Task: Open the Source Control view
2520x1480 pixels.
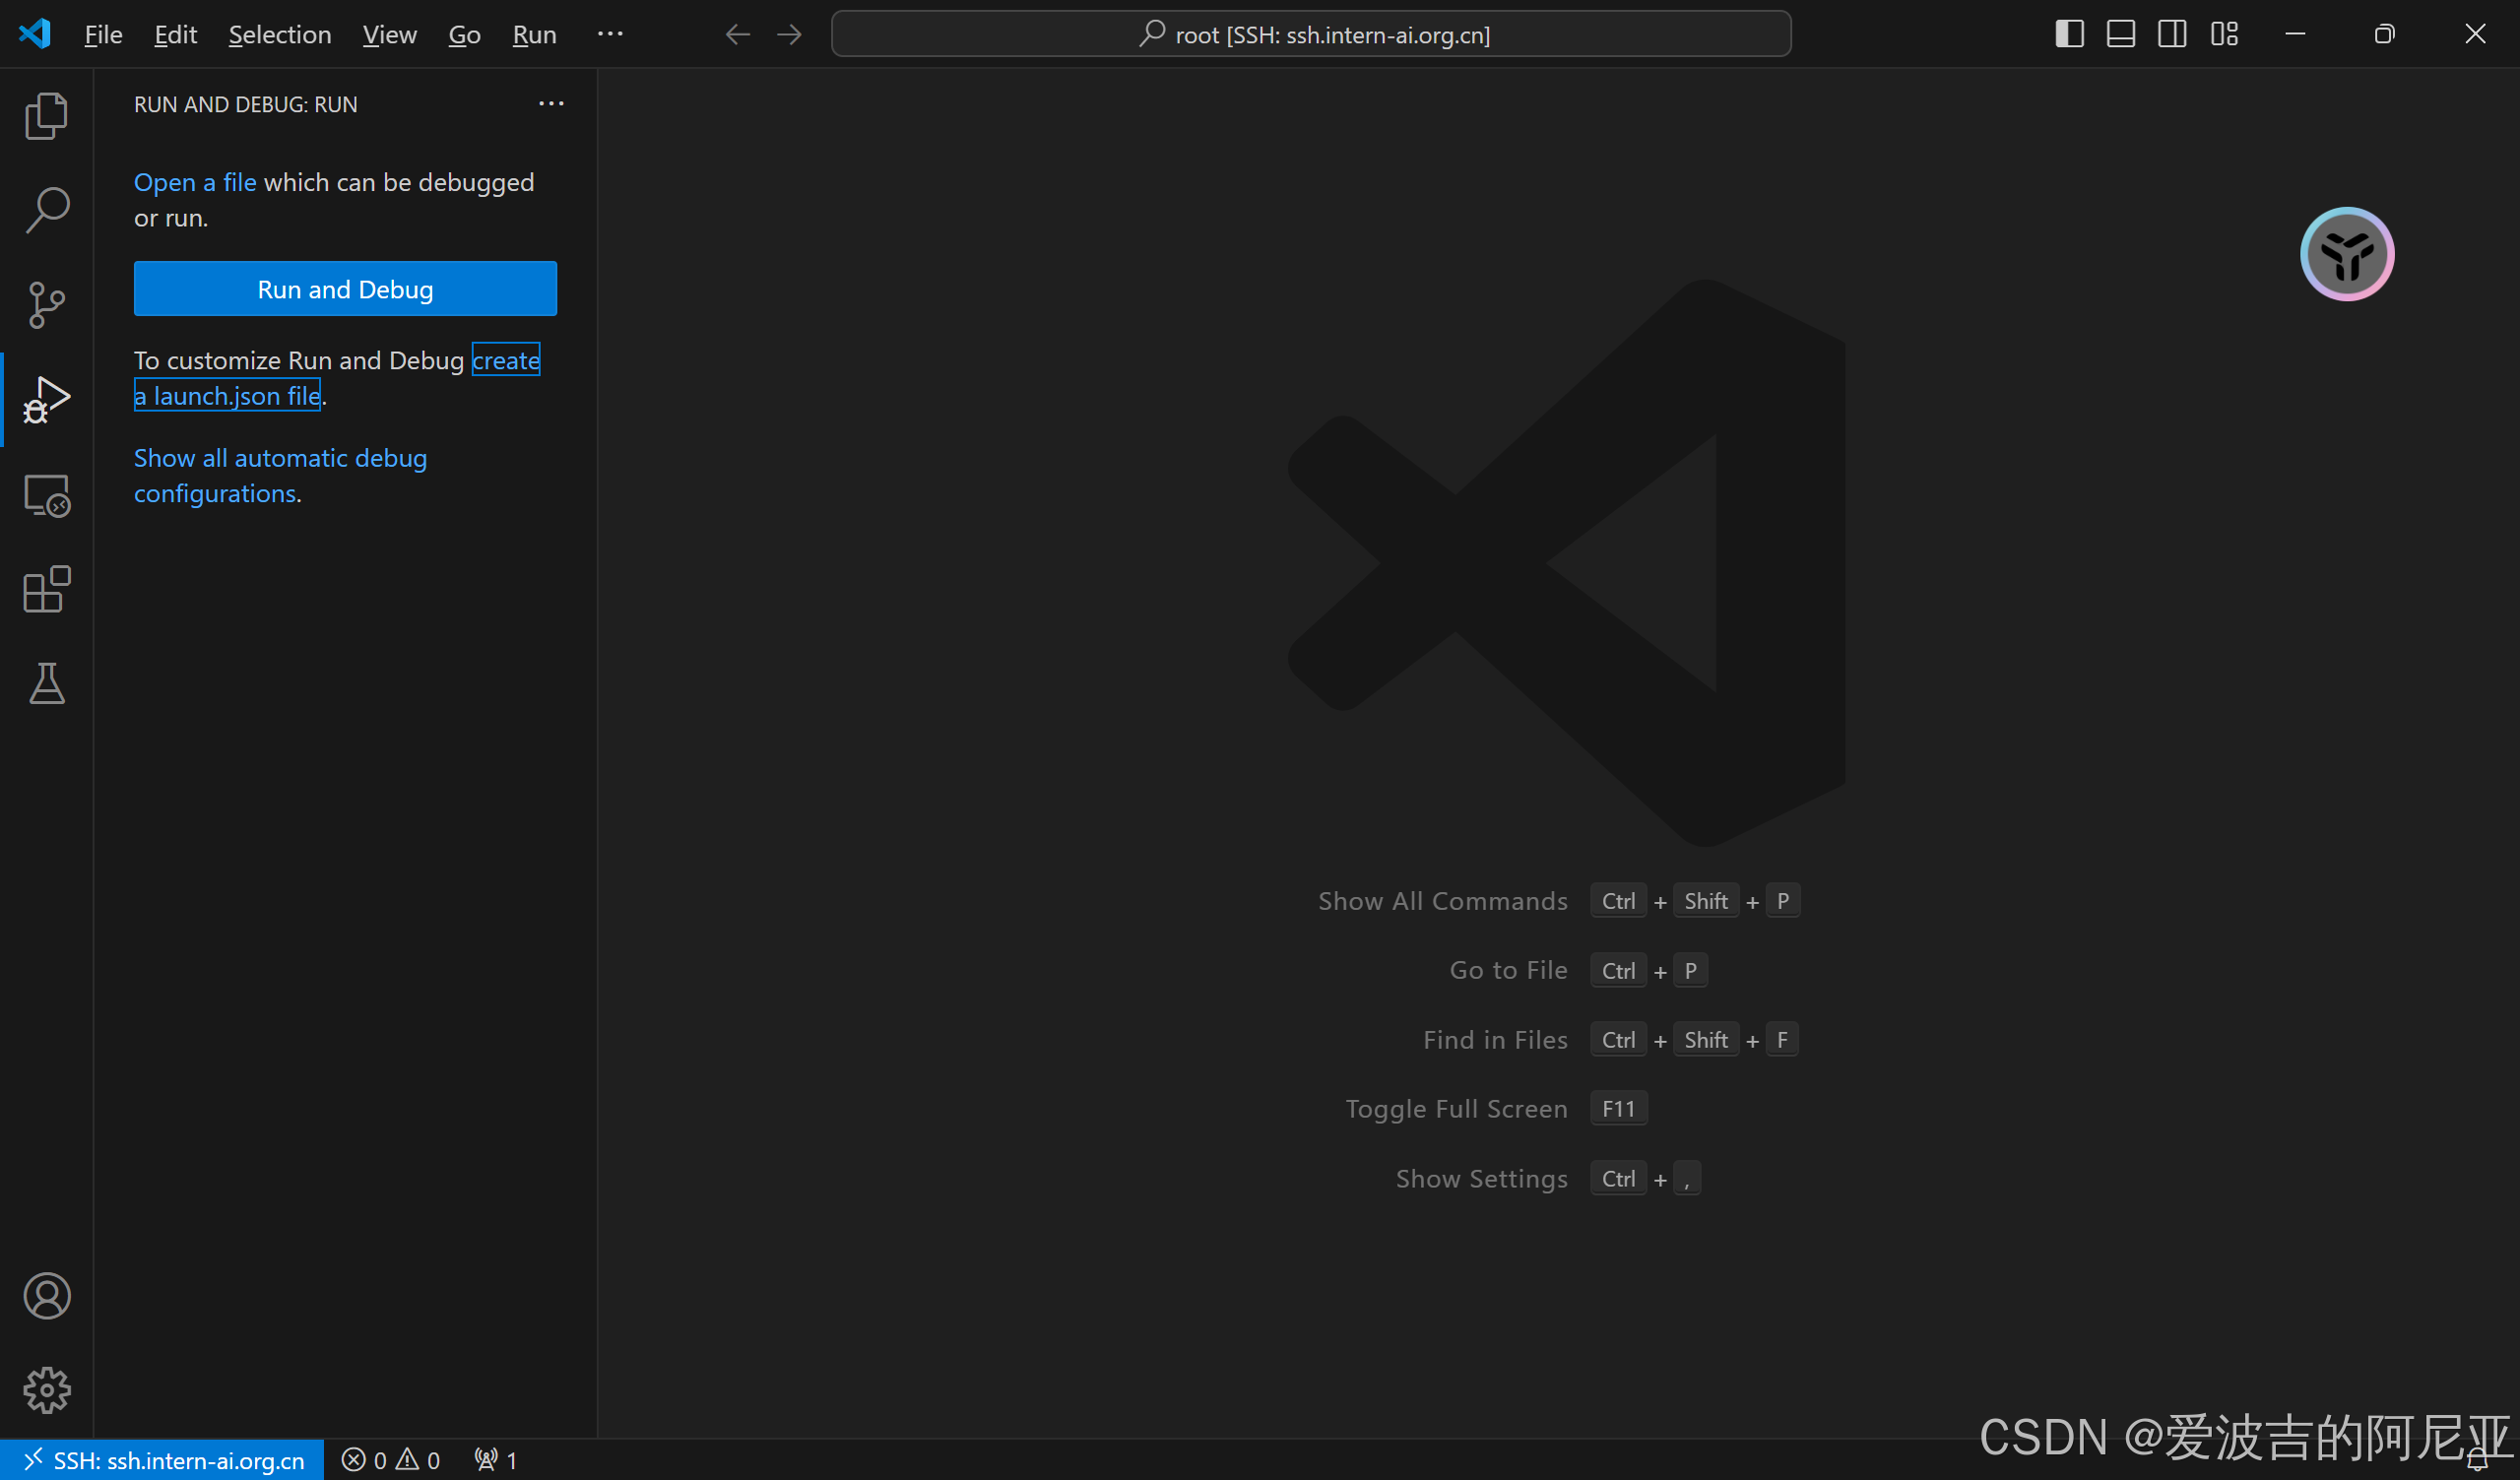Action: click(46, 305)
